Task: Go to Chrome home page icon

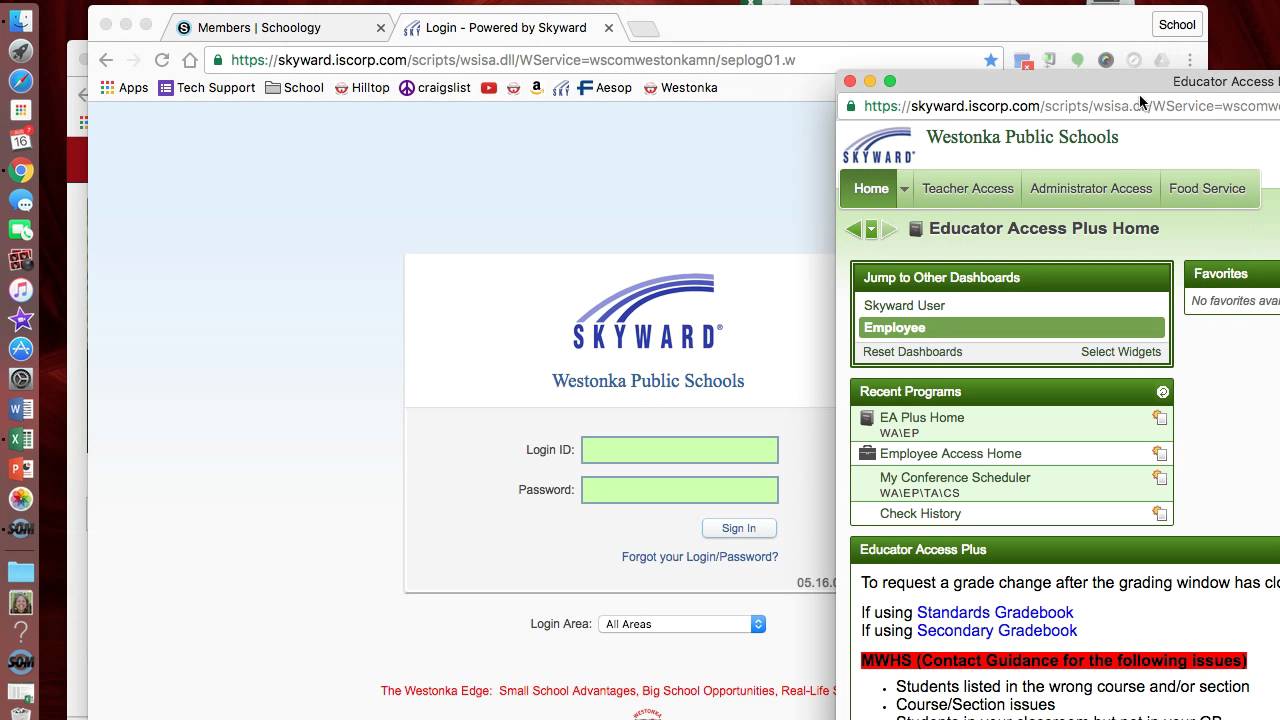Action: coord(190,60)
